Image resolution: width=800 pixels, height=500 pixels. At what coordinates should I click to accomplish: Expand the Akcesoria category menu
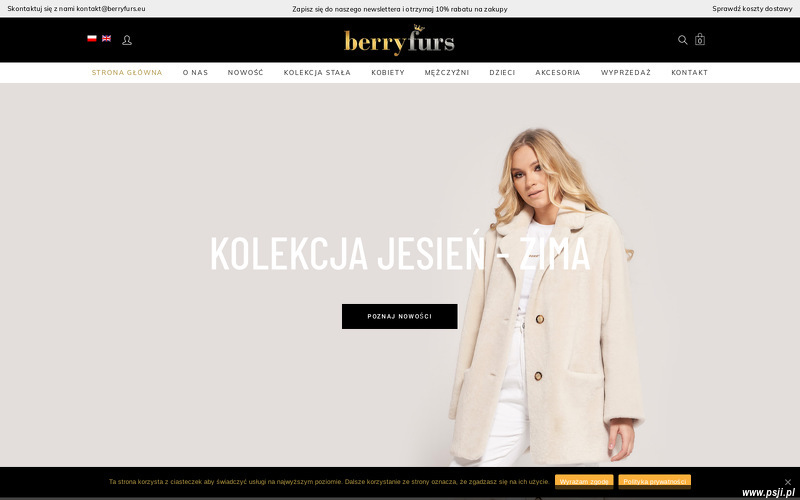[558, 72]
